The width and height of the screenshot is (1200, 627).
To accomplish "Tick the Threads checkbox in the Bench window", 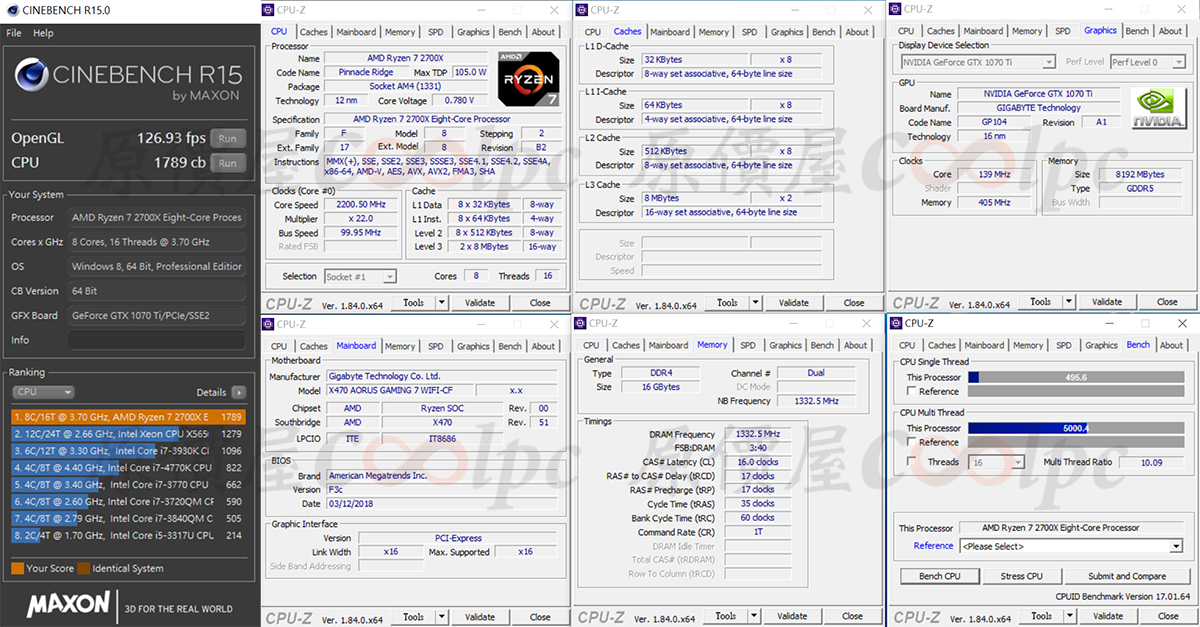I will point(911,462).
